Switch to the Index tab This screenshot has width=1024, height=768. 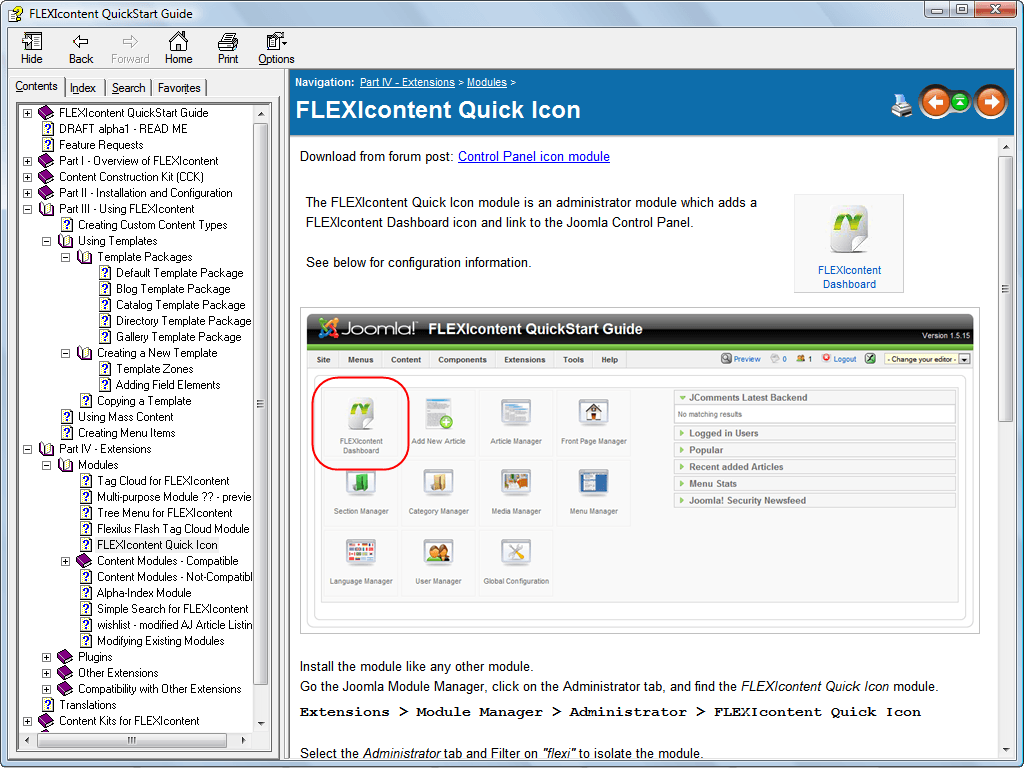83,88
